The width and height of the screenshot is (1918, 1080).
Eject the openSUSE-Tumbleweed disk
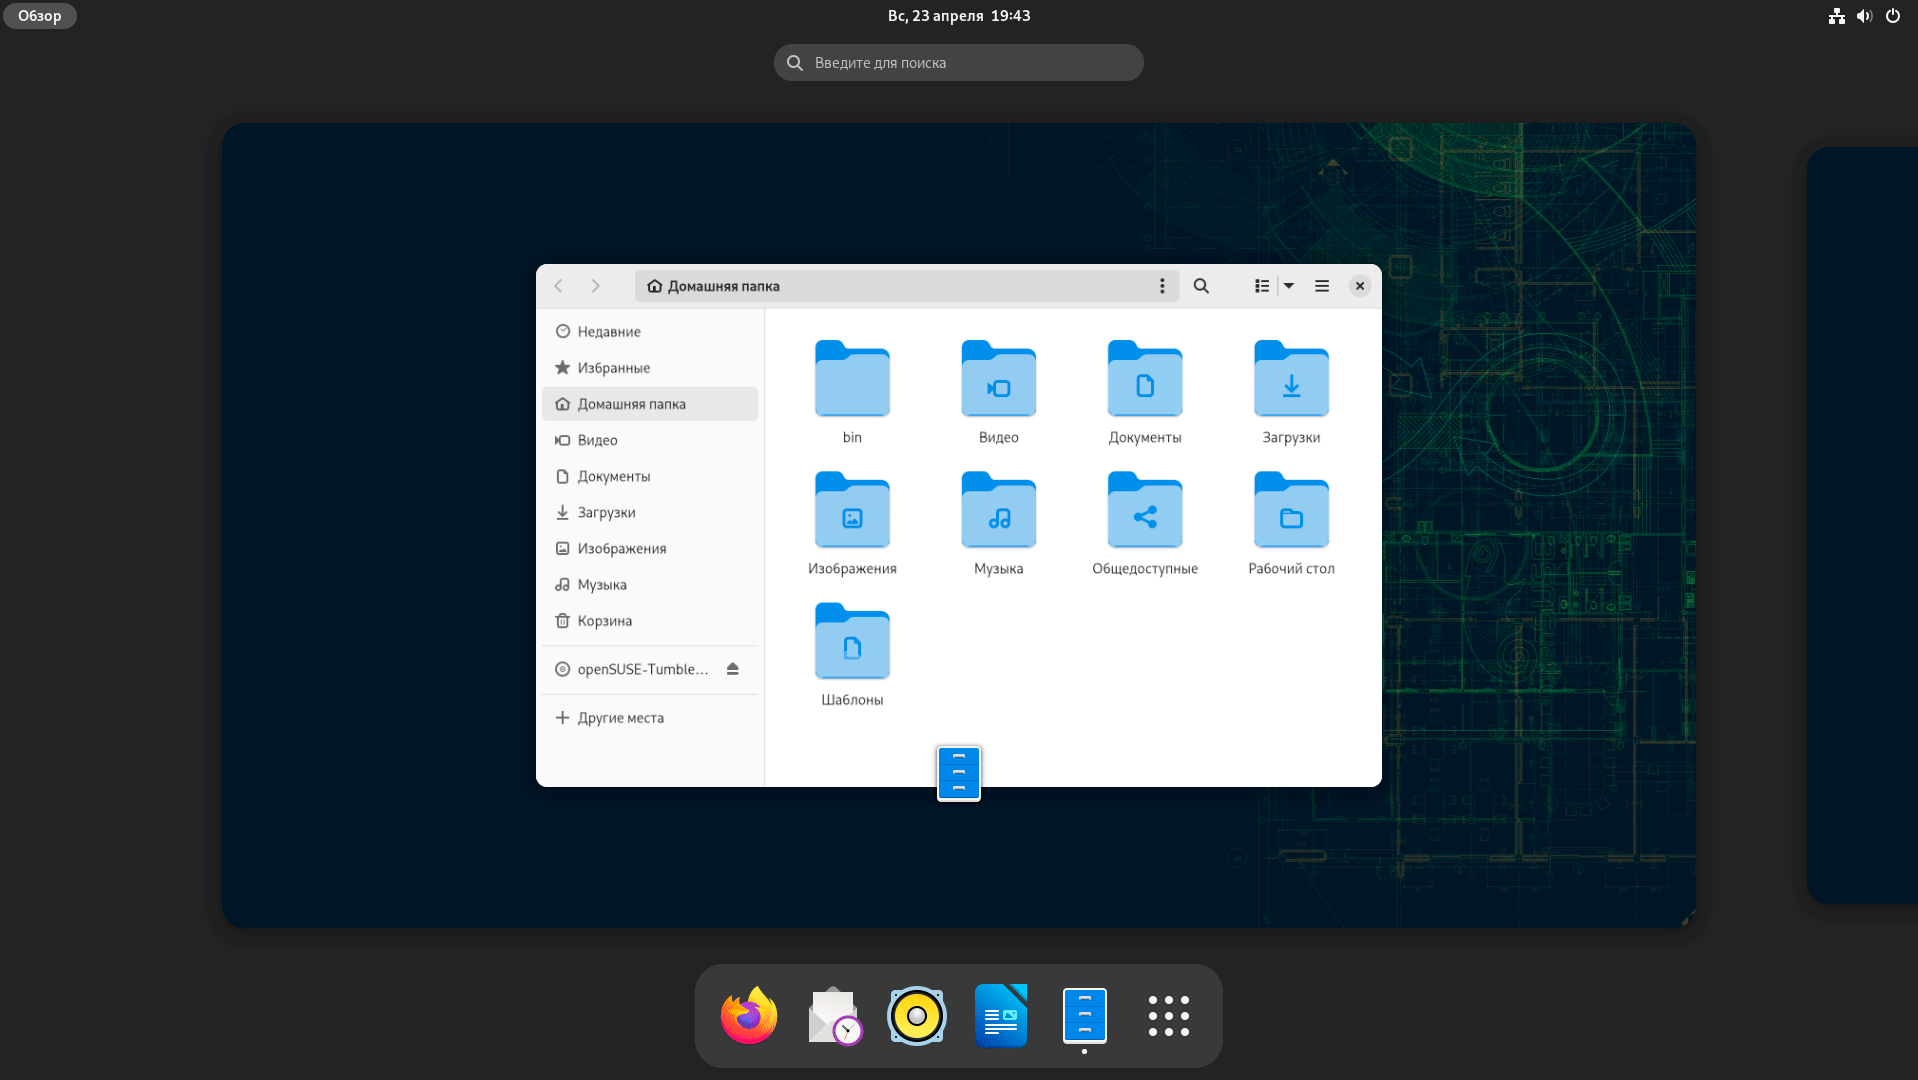732,669
